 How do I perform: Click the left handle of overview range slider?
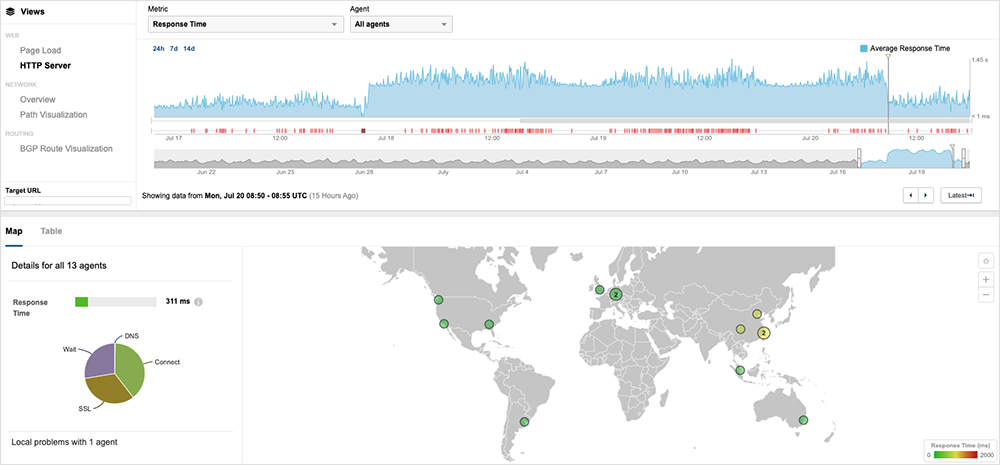click(859, 157)
